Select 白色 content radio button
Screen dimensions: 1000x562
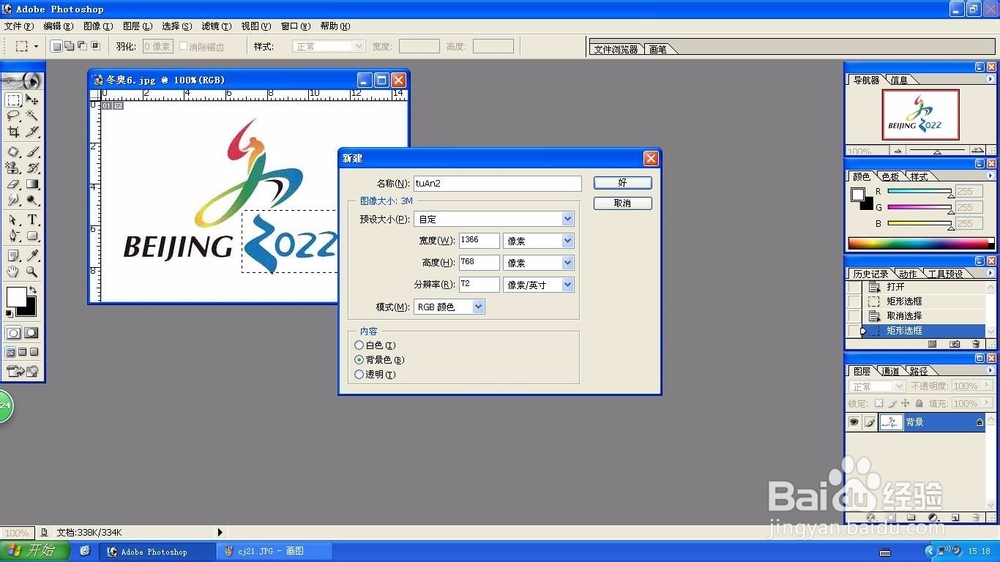359,345
